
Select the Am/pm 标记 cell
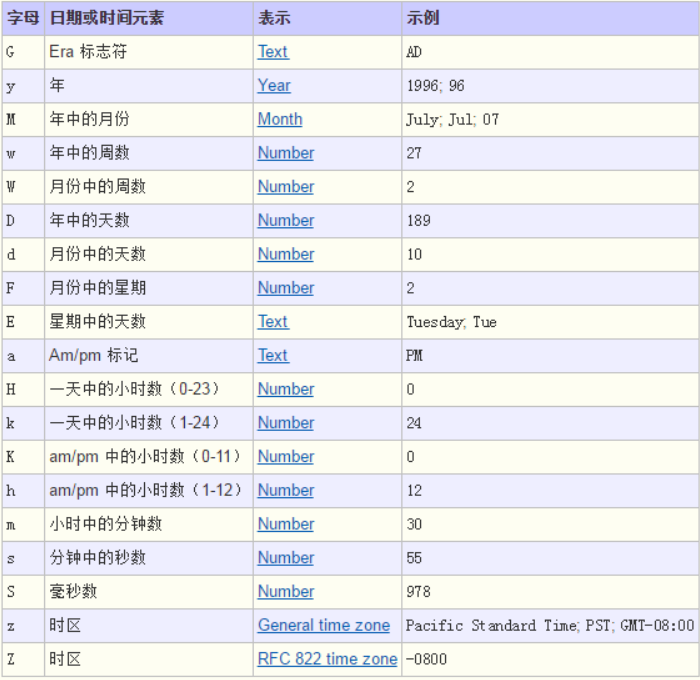click(x=149, y=355)
